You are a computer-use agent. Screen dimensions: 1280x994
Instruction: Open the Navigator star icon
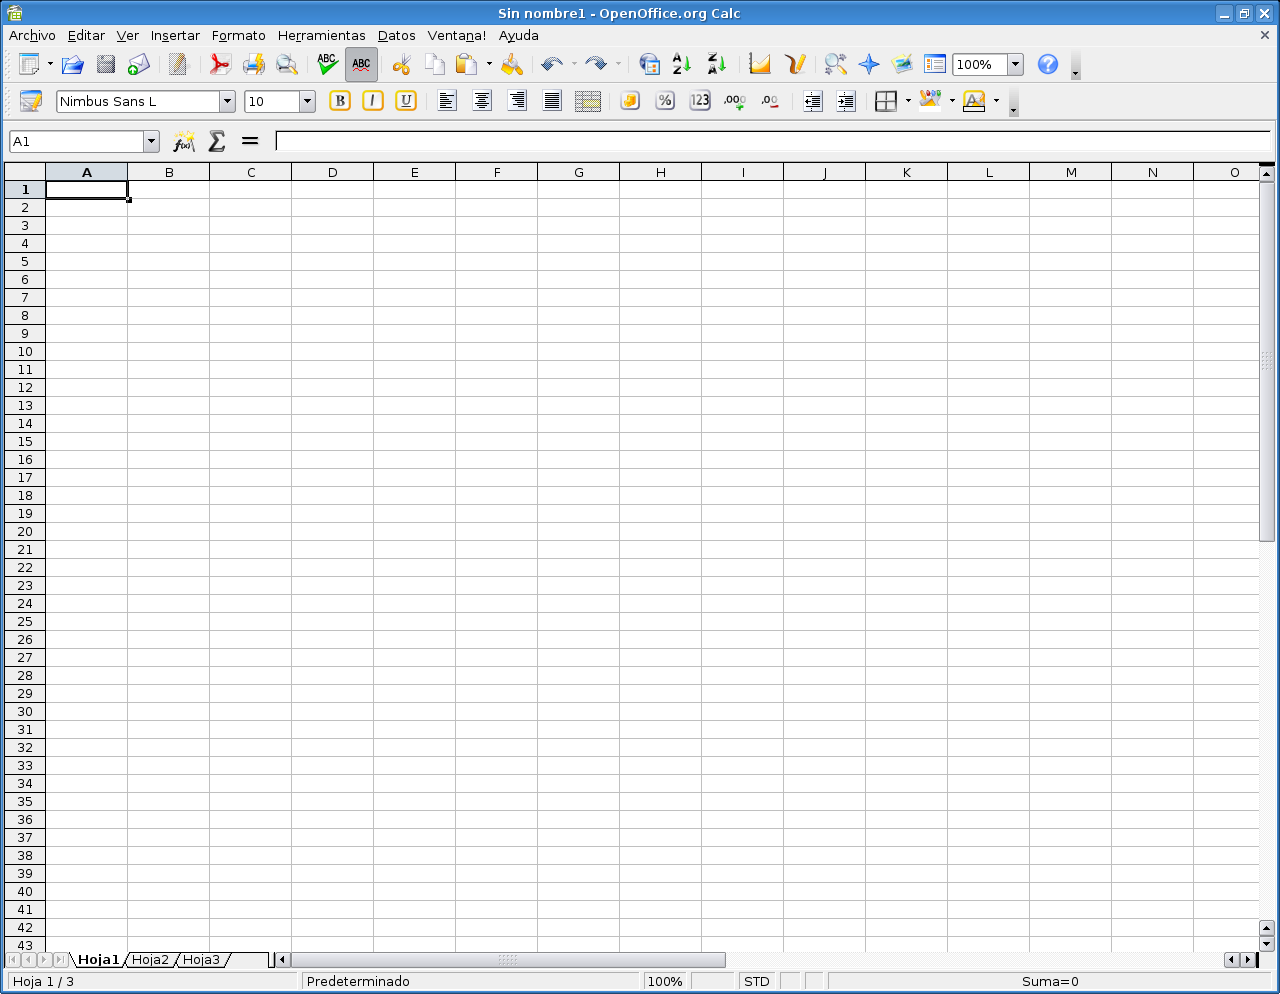(x=869, y=65)
